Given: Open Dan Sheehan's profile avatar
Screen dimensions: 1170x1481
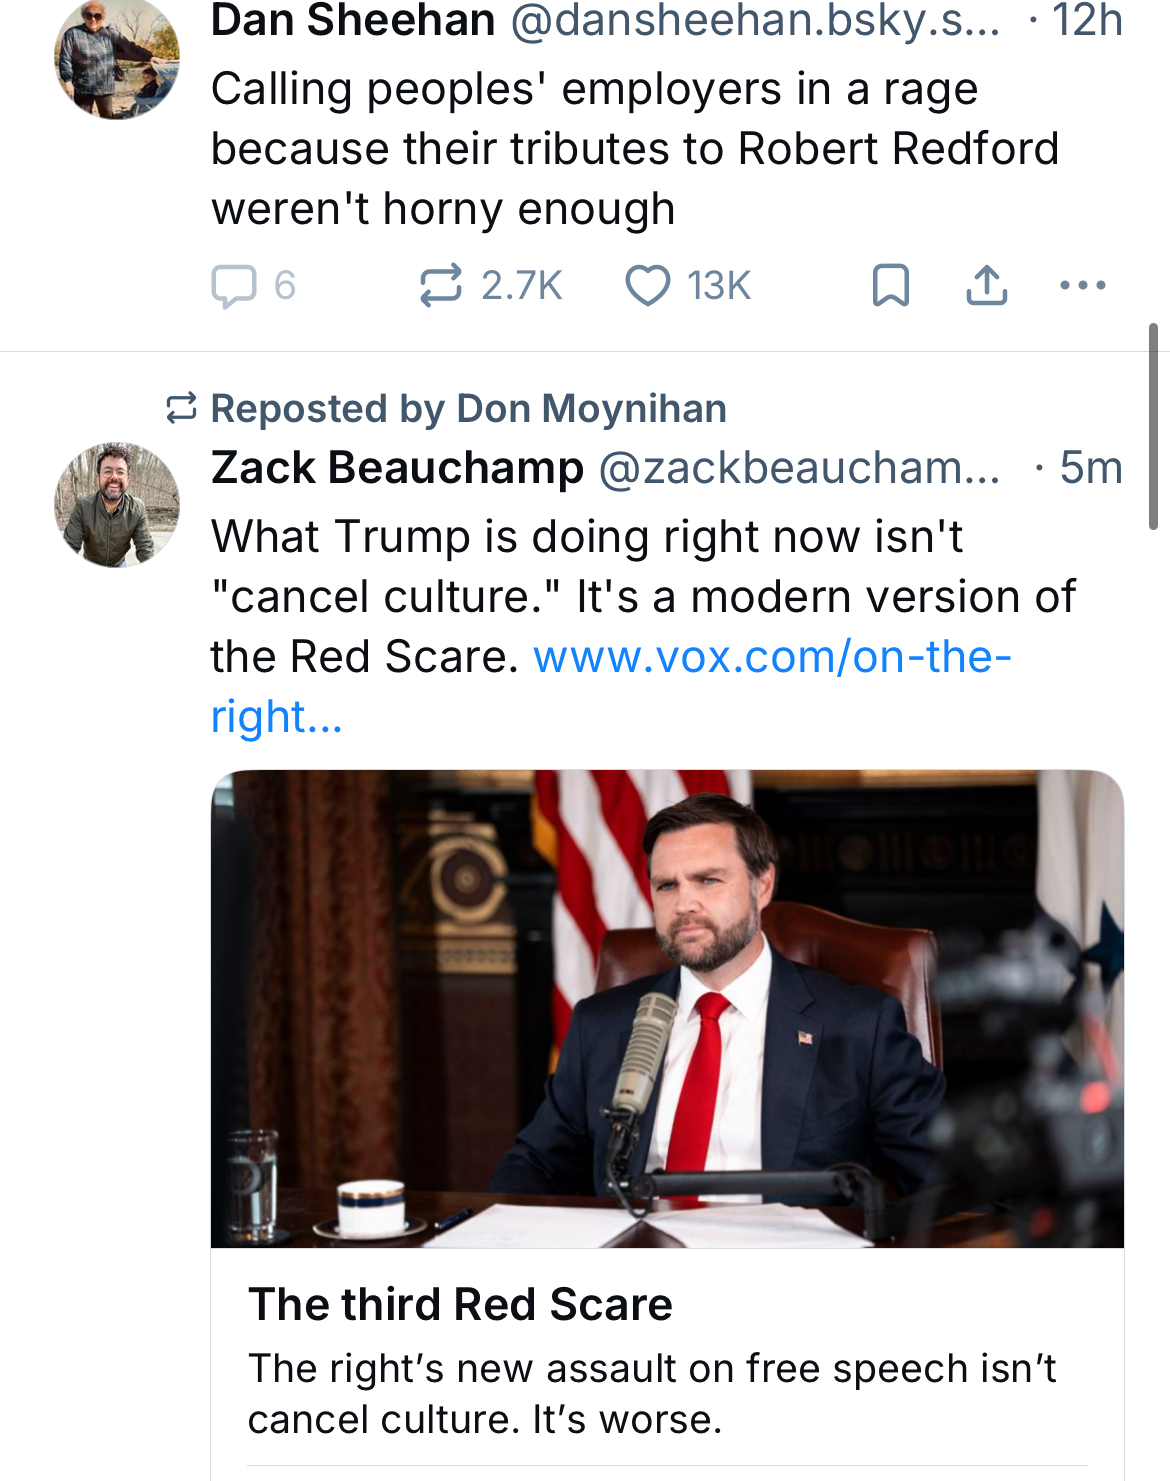Looking at the screenshot, I should pyautogui.click(x=117, y=58).
